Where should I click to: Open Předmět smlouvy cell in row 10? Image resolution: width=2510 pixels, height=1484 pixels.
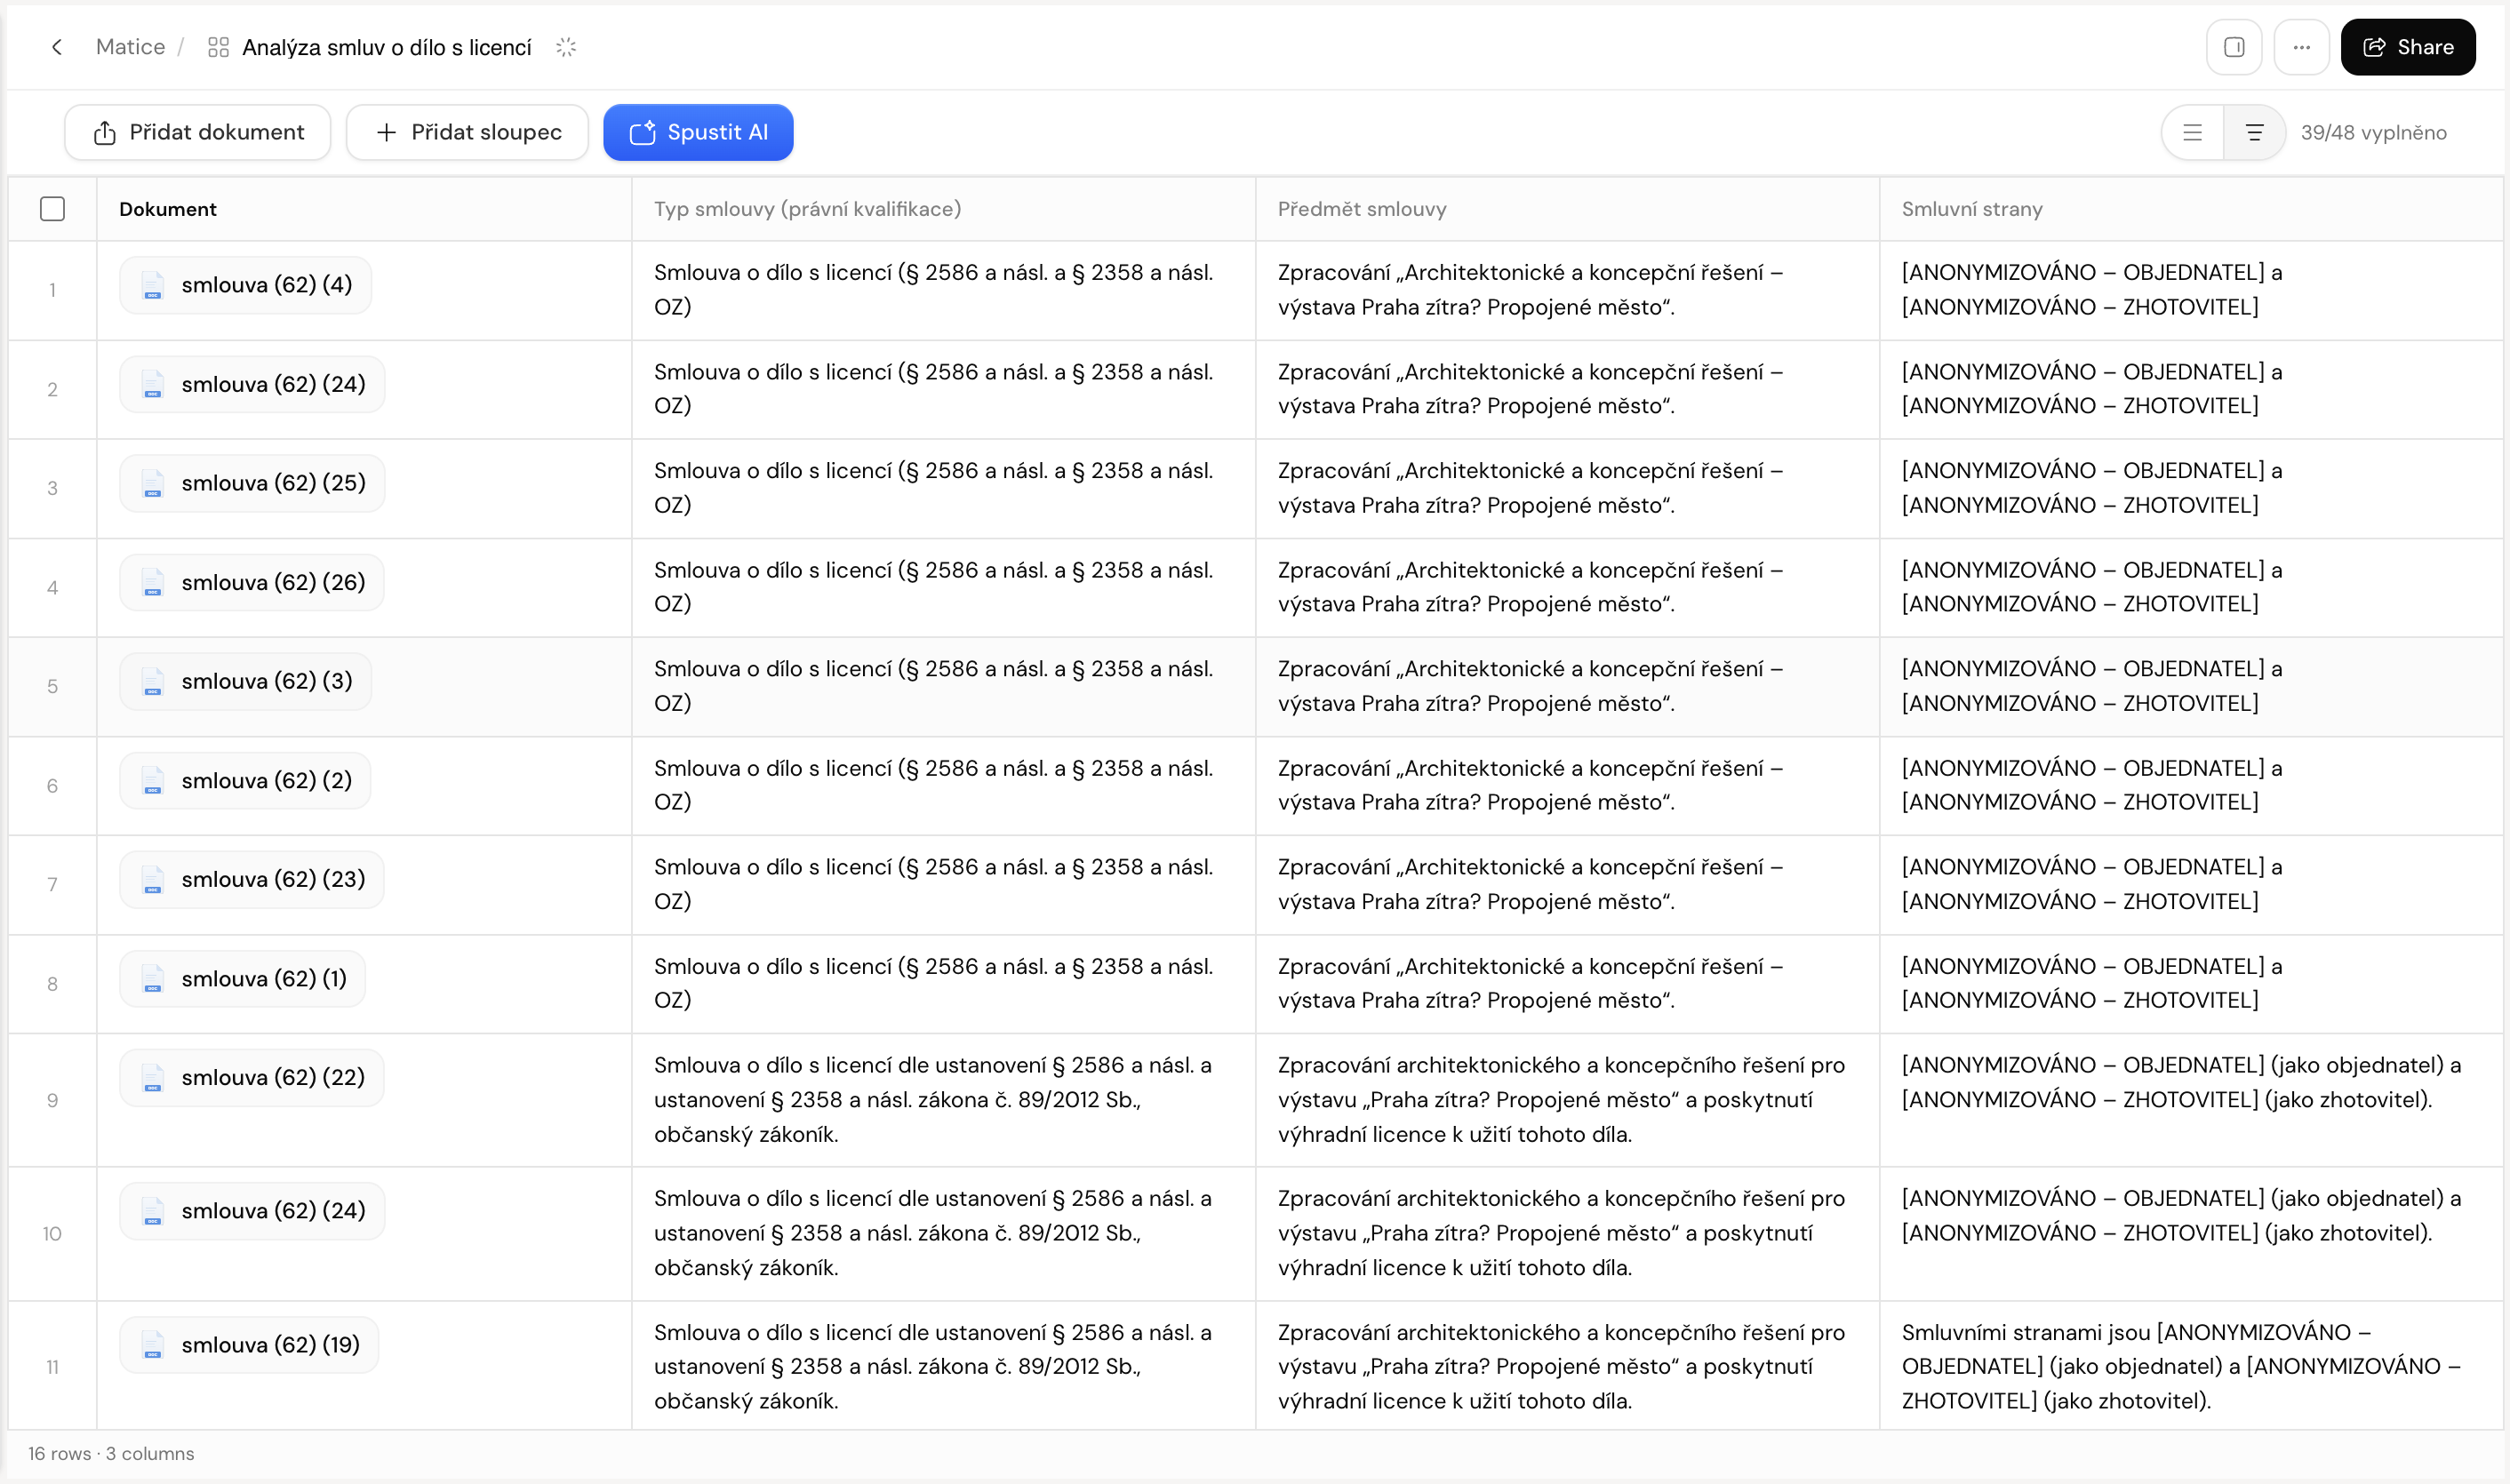tap(1567, 1233)
